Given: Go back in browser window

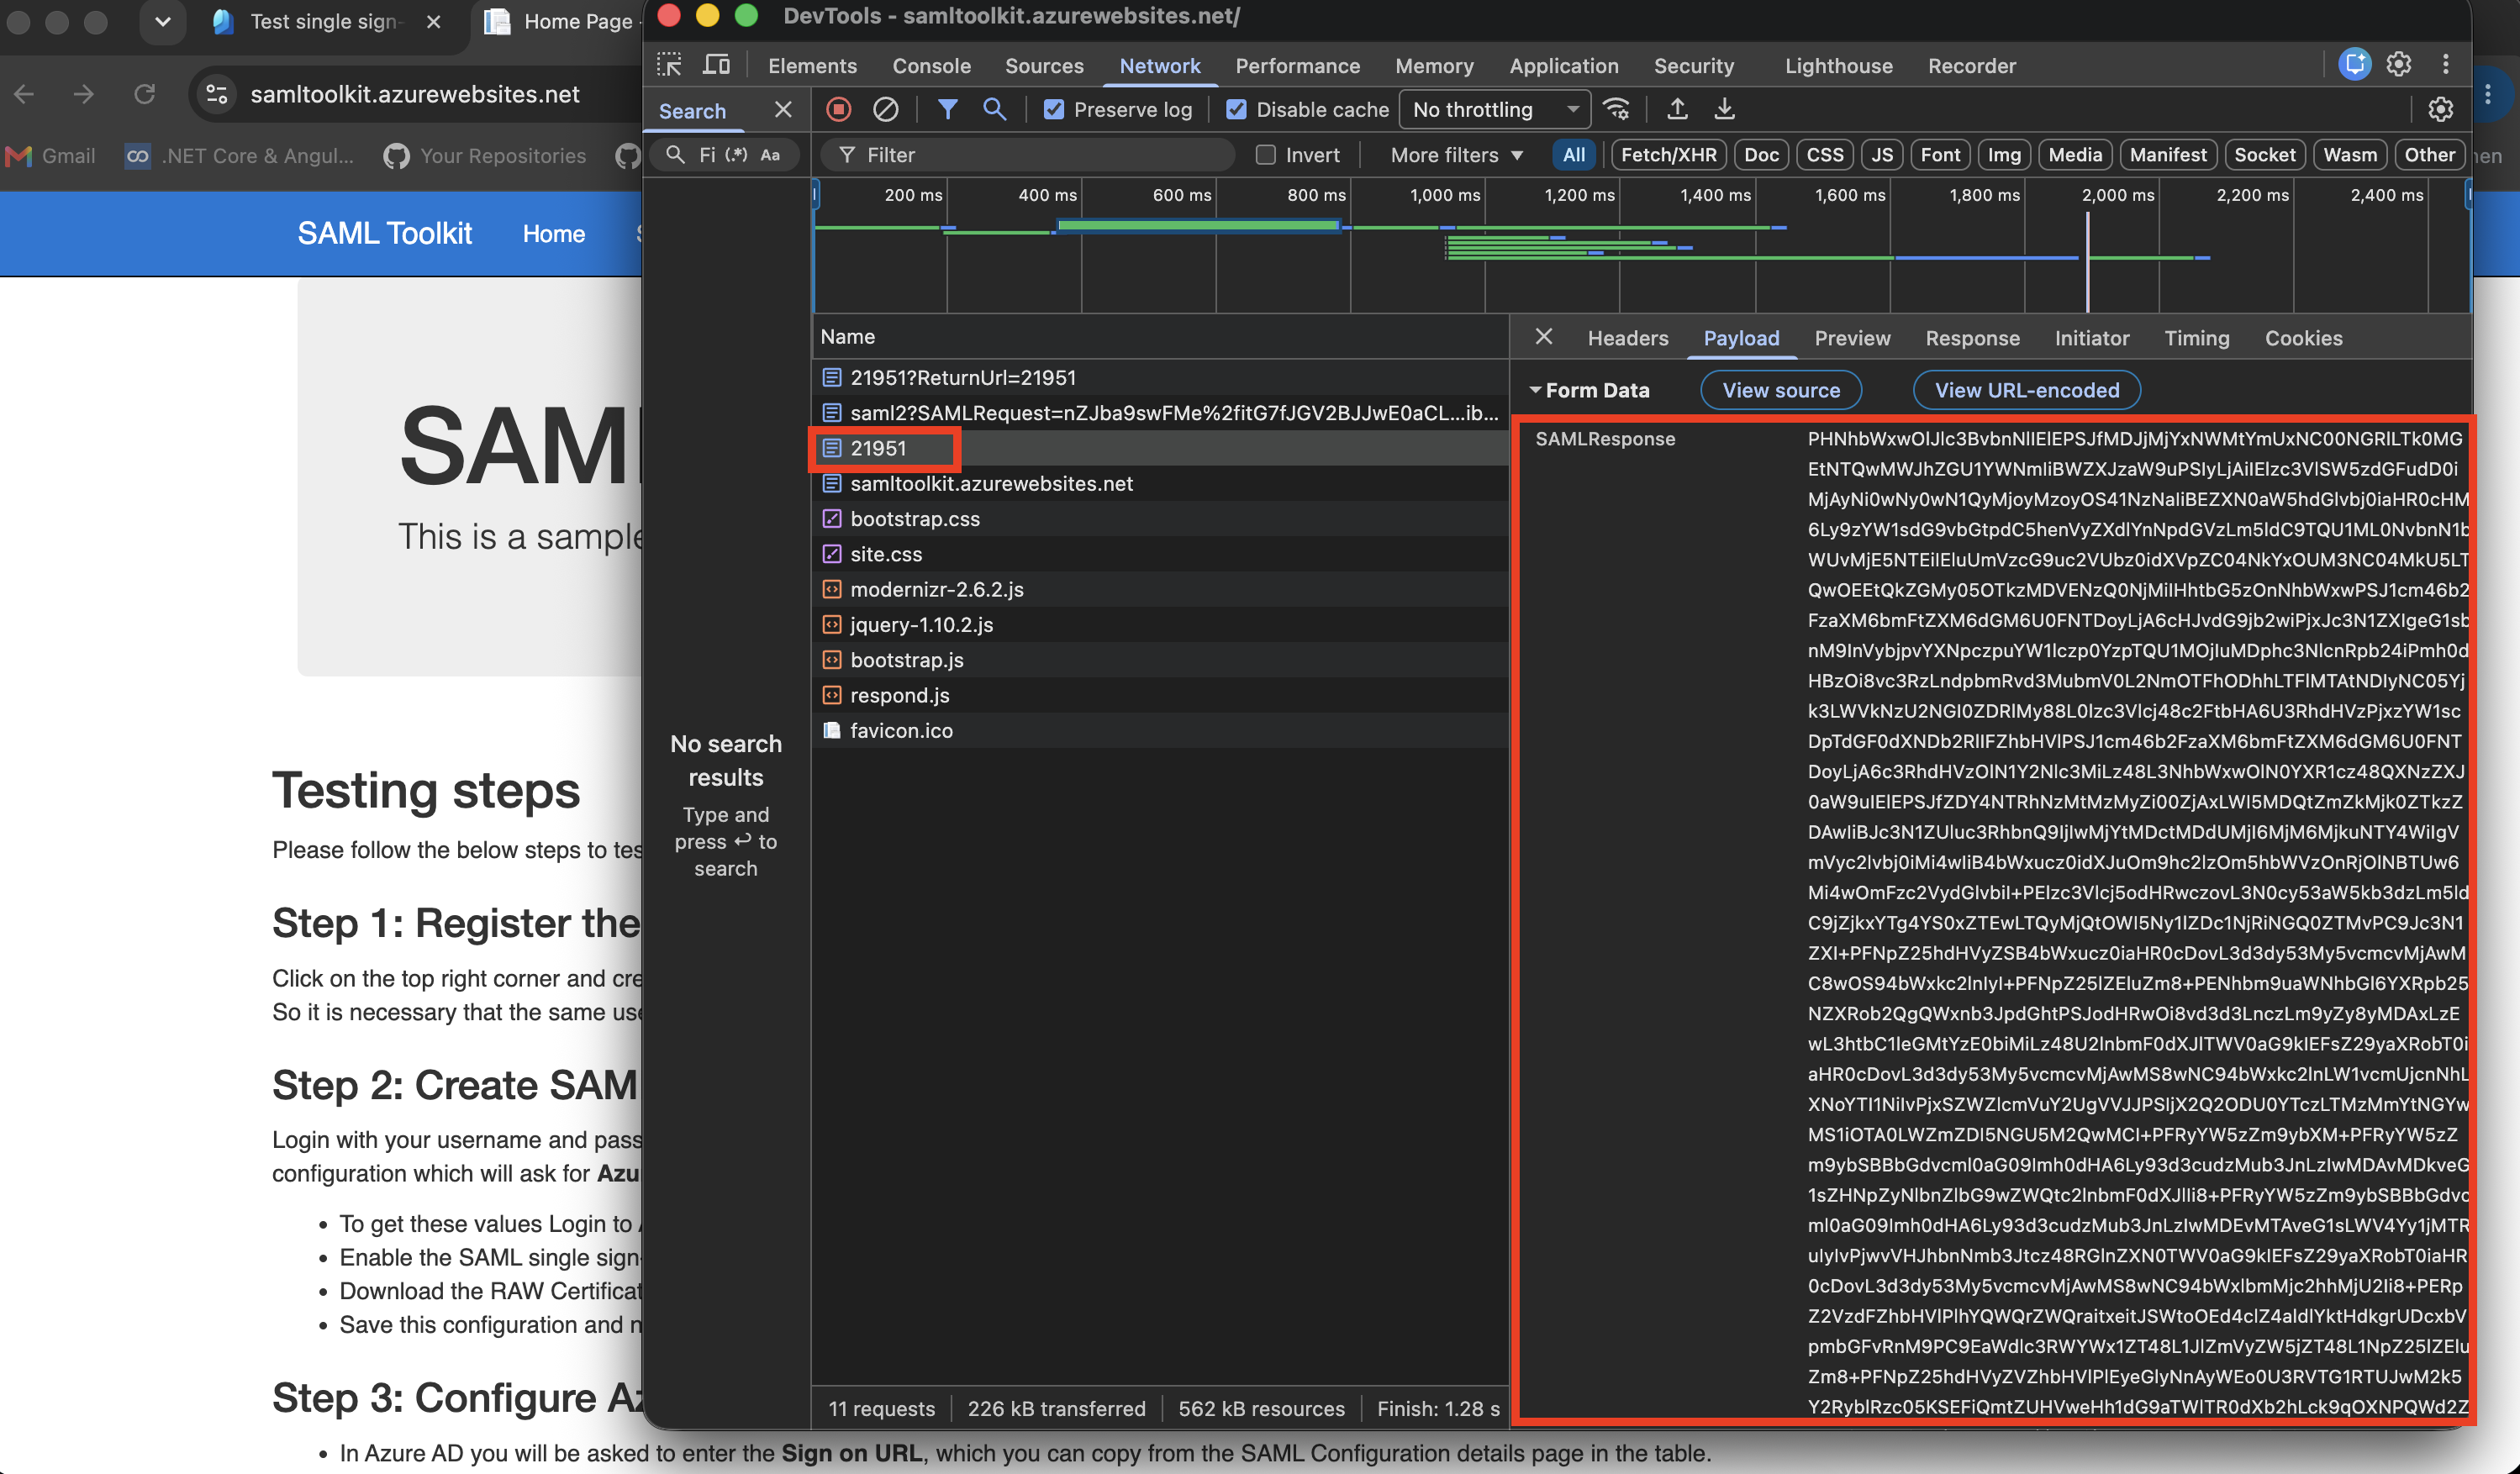Looking at the screenshot, I should (24, 94).
